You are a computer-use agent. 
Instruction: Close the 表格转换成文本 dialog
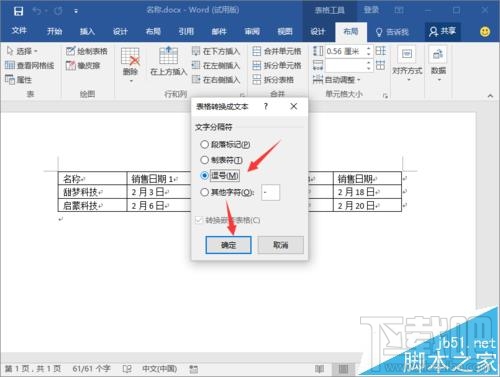coord(294,106)
